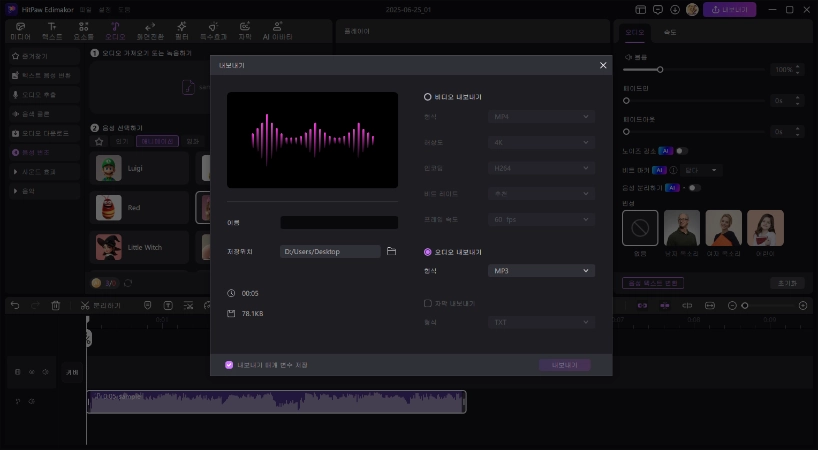Open the beat detection dropdown in audio panel
Image resolution: width=818 pixels, height=450 pixels.
tap(701, 170)
